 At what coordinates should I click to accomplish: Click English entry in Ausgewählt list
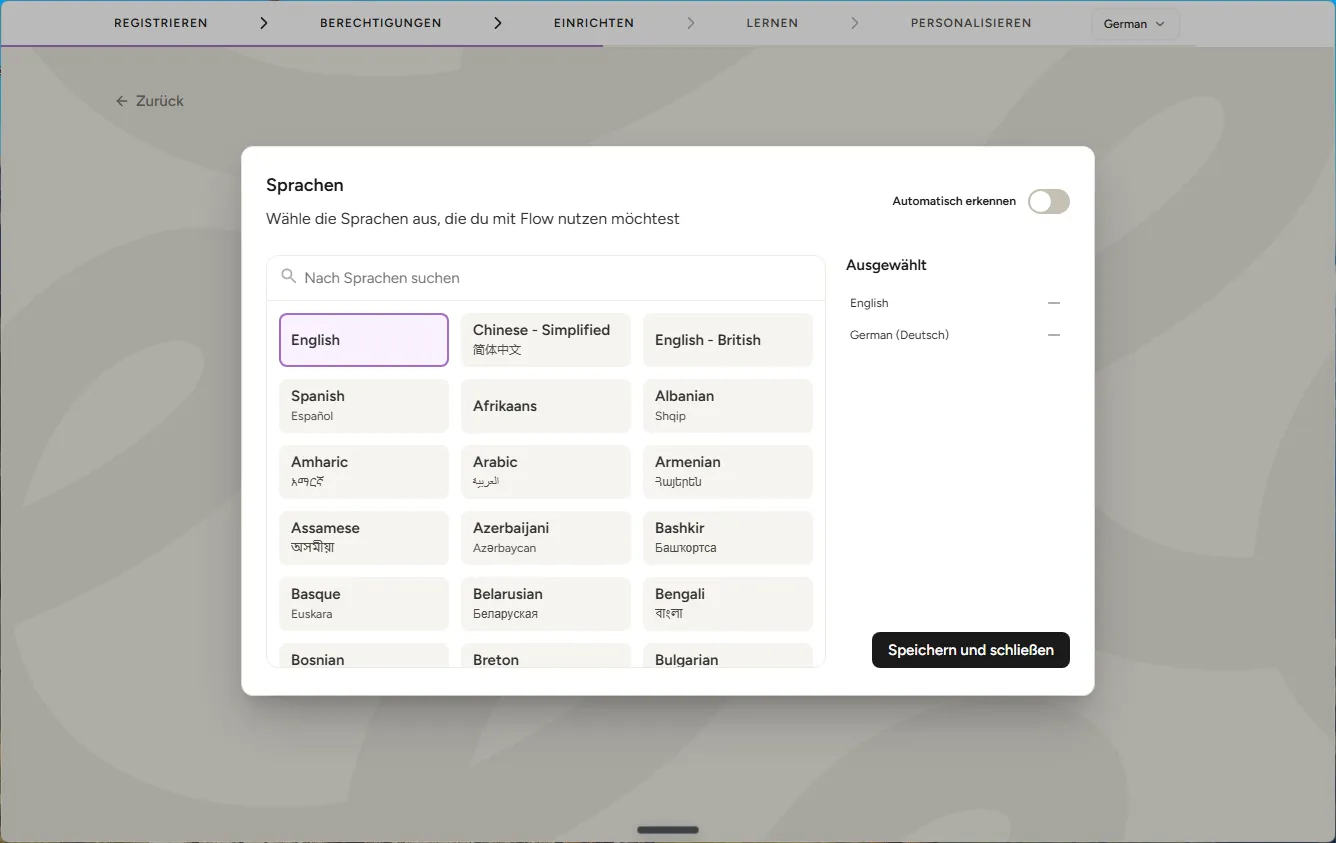[x=869, y=303]
